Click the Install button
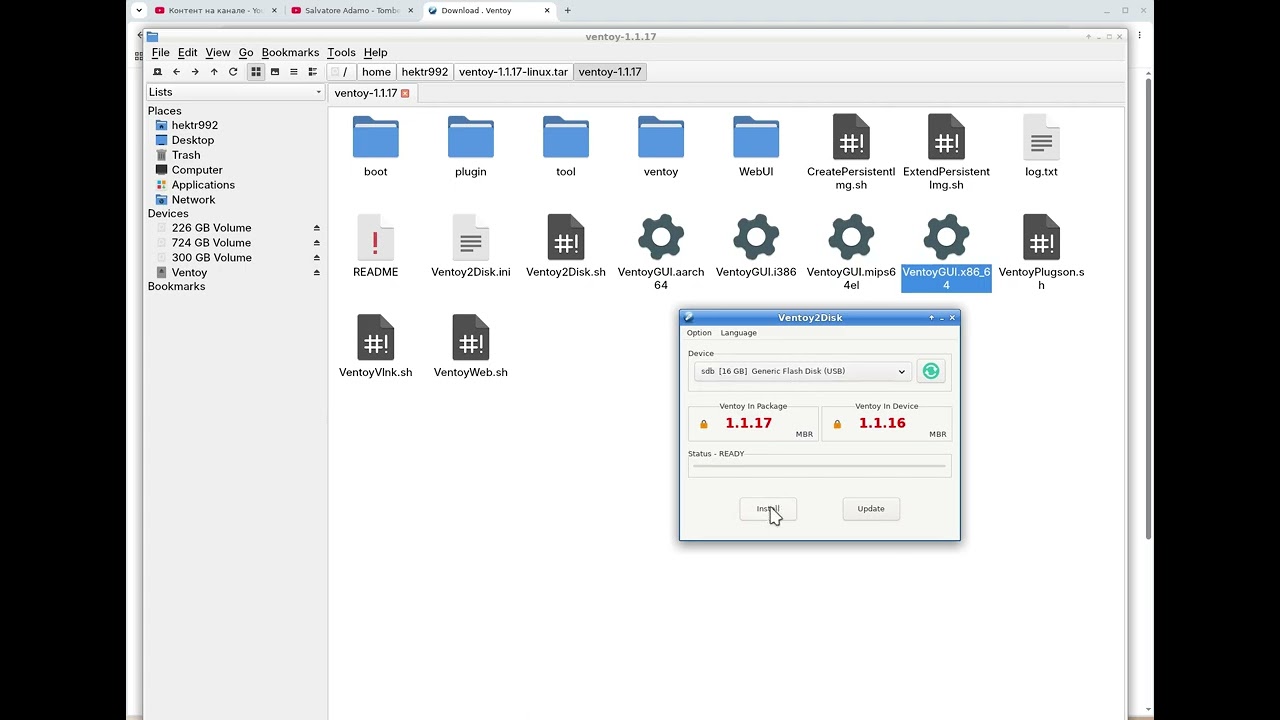The height and width of the screenshot is (720, 1280). pos(768,509)
